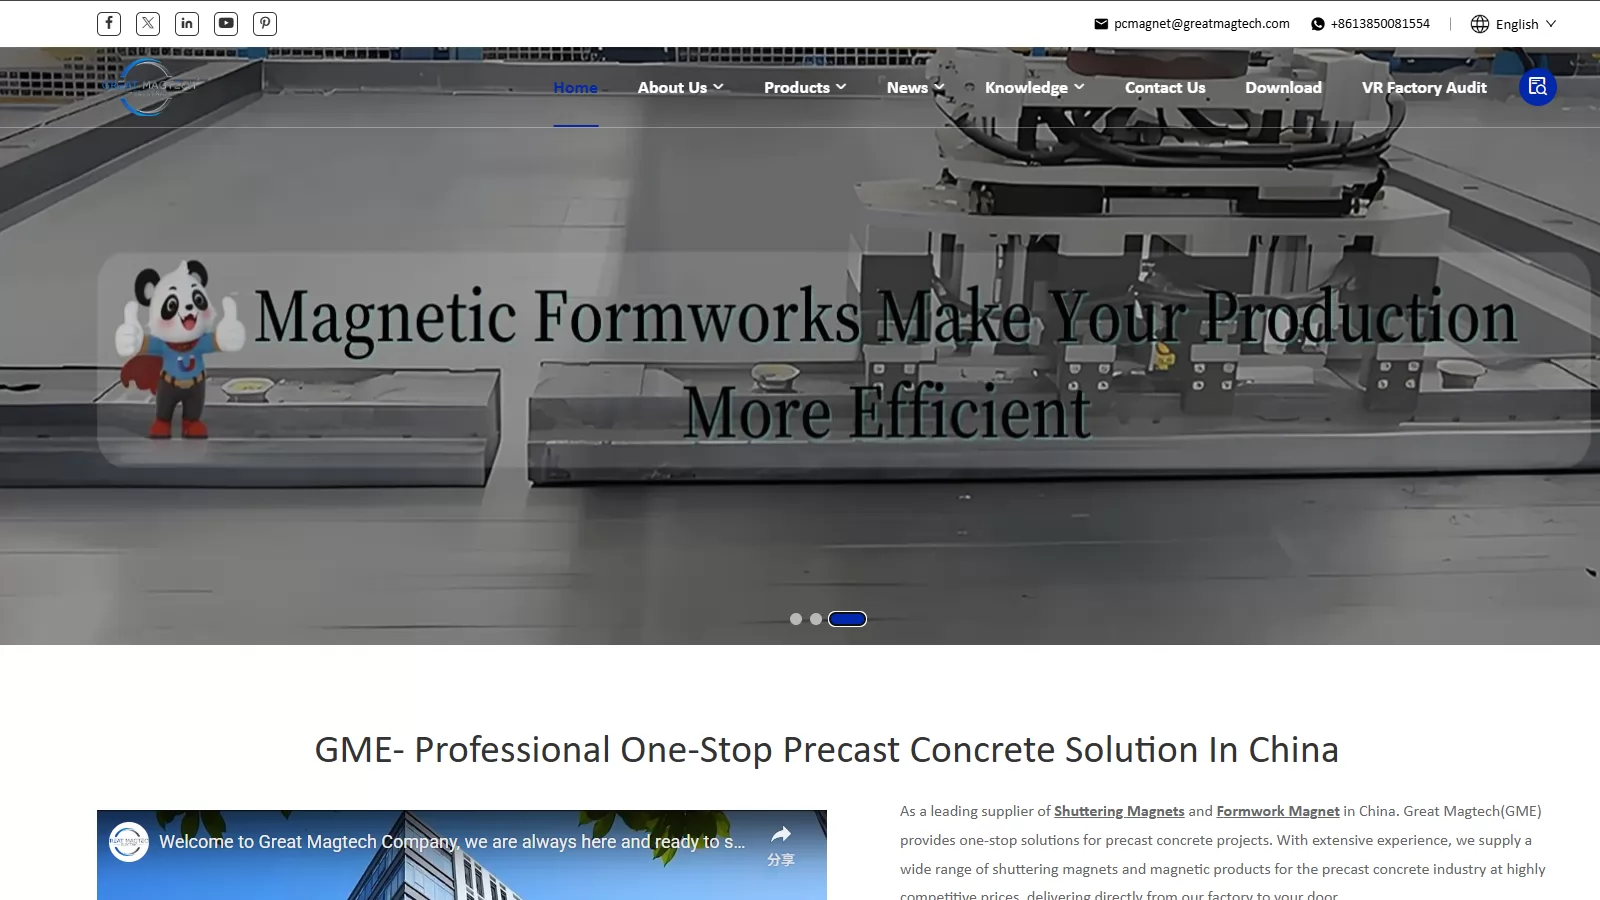
Task: Expand the Products menu
Action: (804, 88)
